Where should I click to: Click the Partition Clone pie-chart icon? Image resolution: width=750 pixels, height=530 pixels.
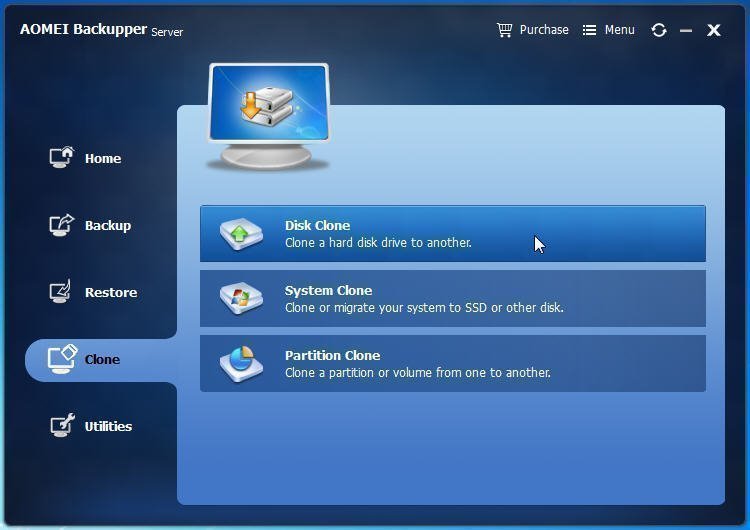[241, 364]
